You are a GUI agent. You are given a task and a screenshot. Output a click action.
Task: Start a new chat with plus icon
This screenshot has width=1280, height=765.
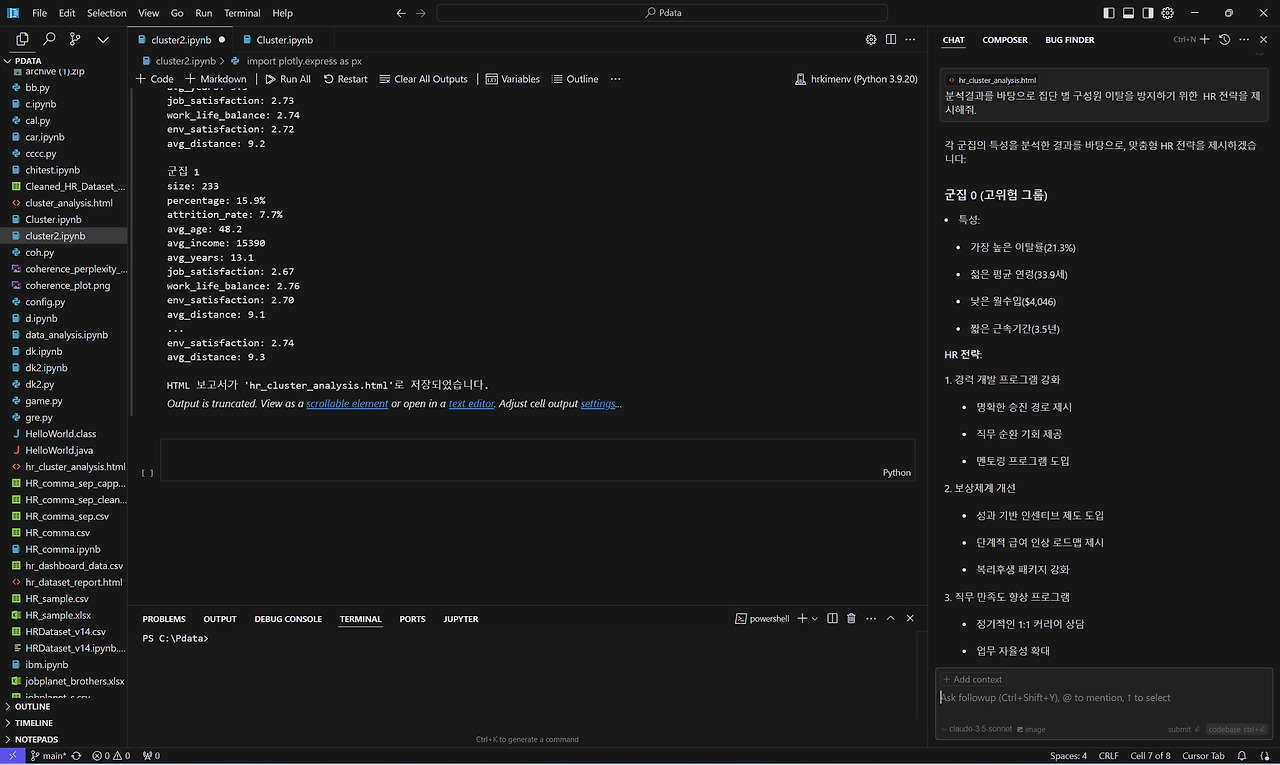point(1205,40)
